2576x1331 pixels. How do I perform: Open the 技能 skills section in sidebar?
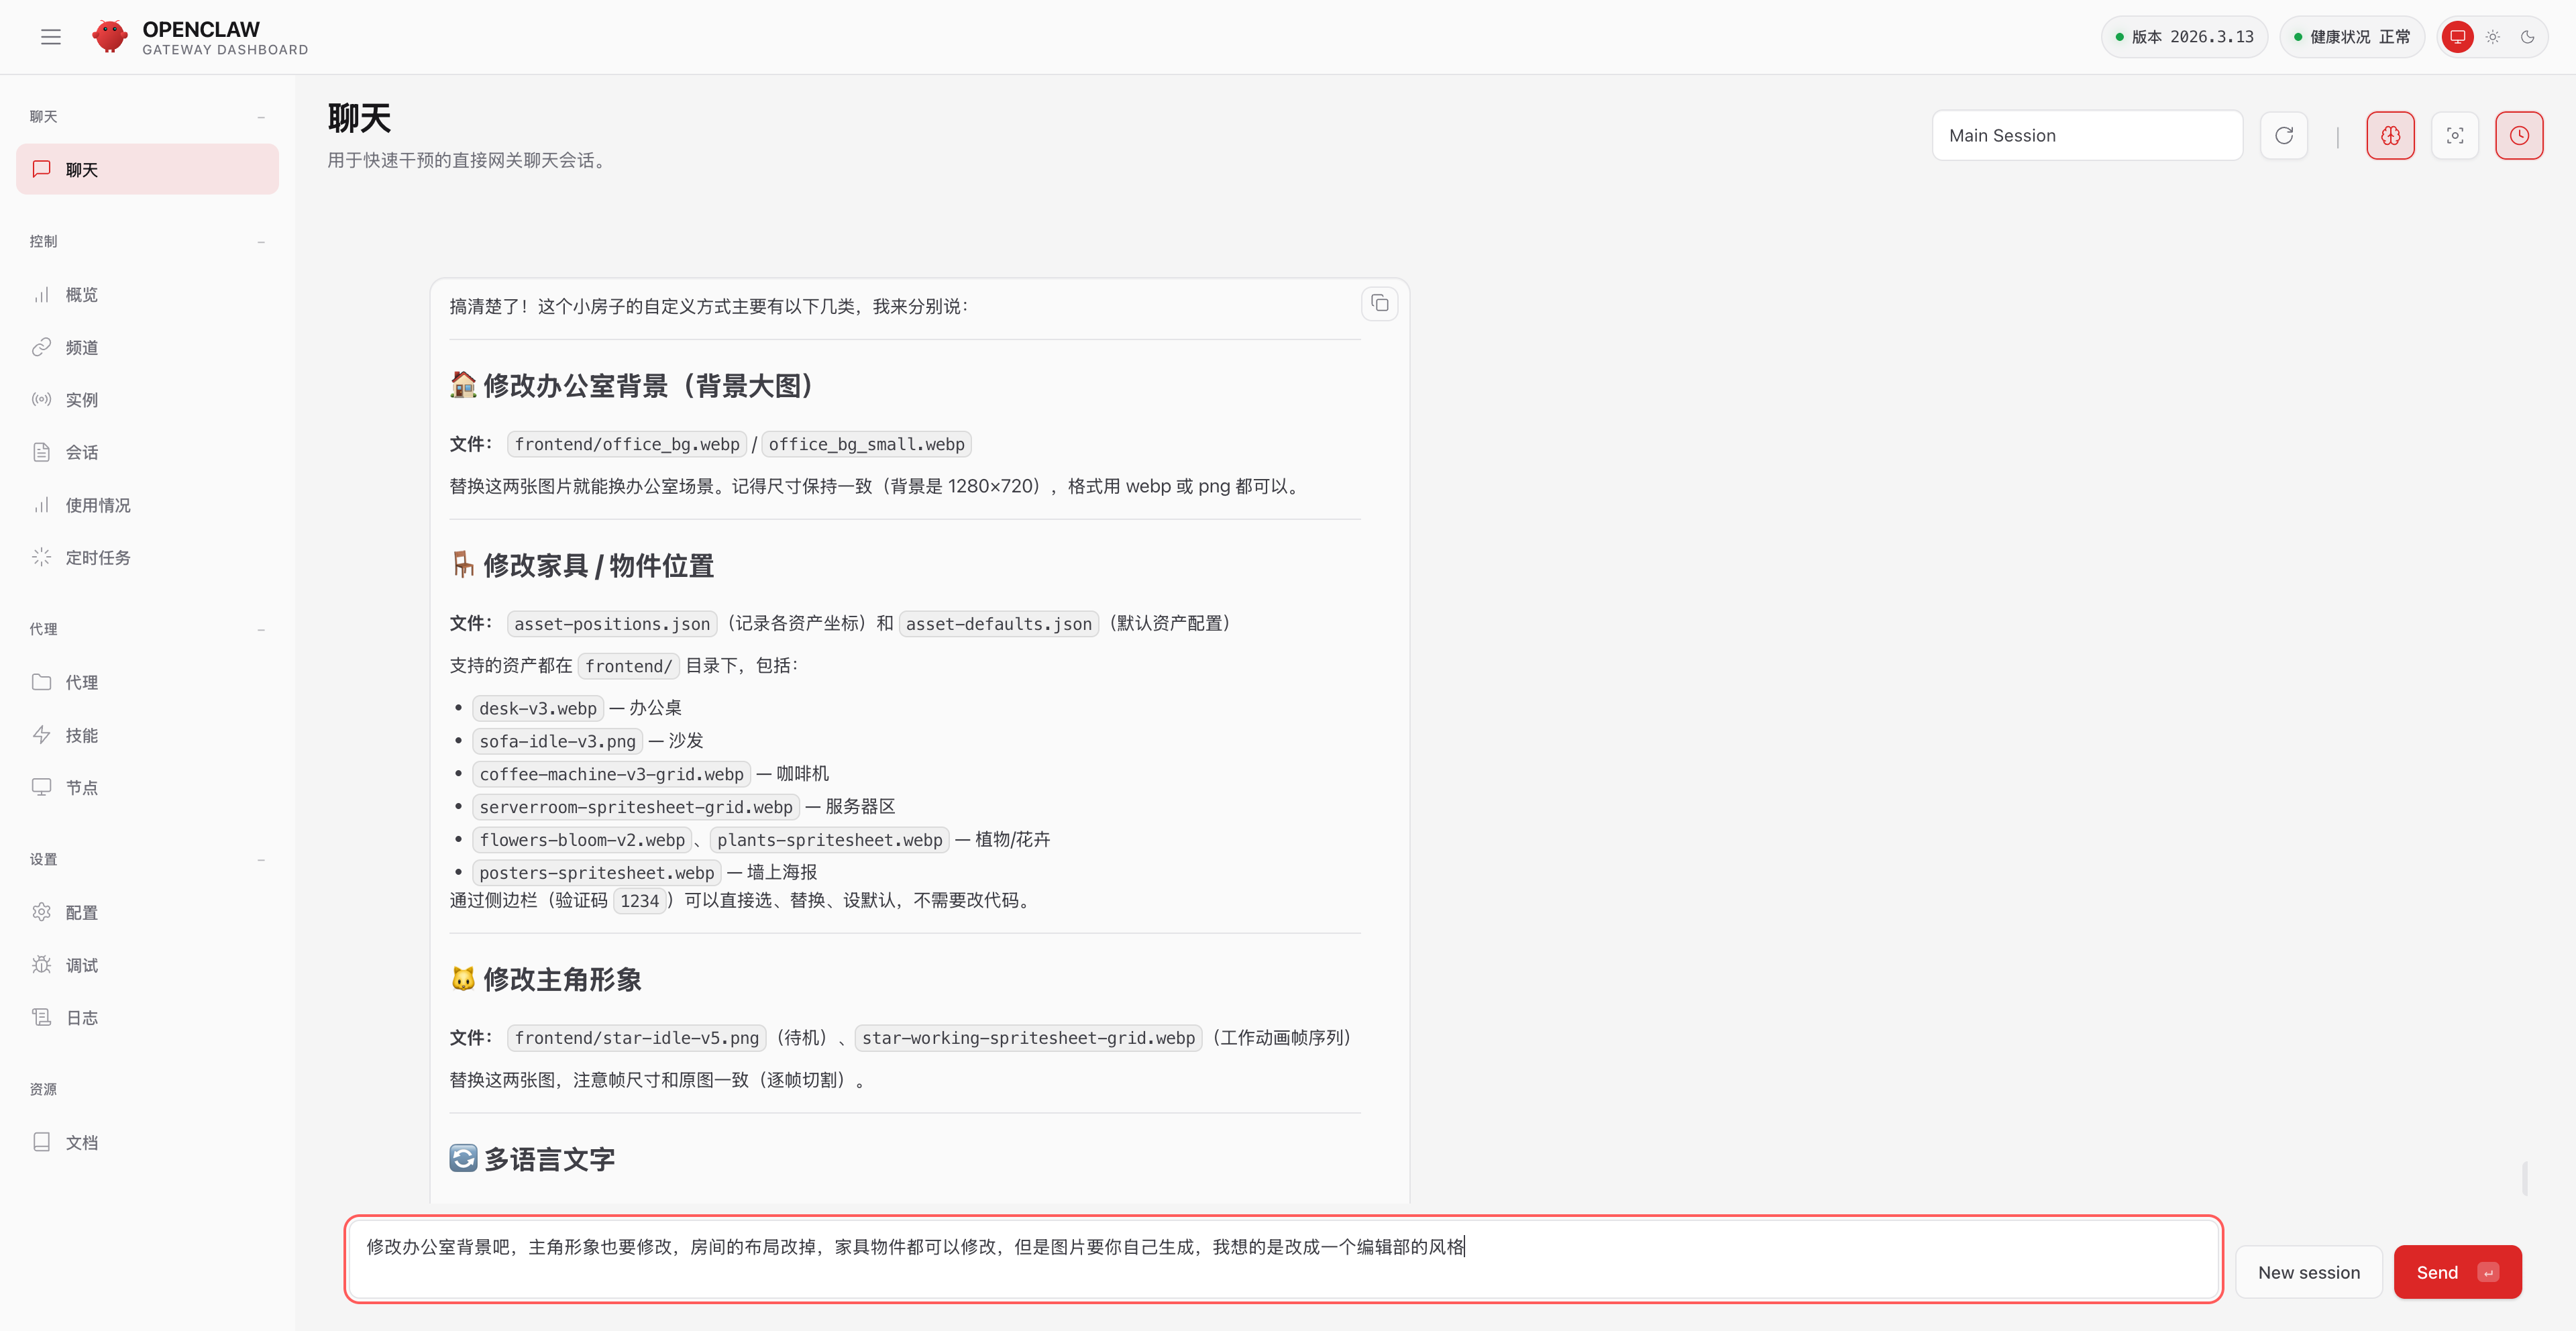click(82, 735)
